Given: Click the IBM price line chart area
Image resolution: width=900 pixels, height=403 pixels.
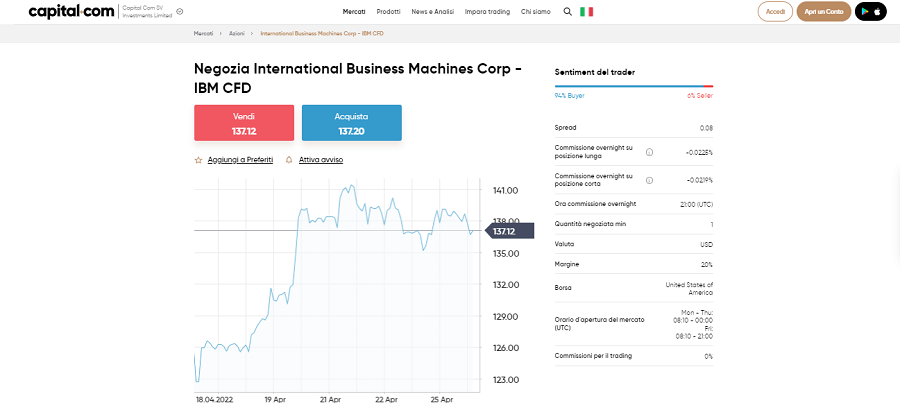Looking at the screenshot, I should 336,284.
